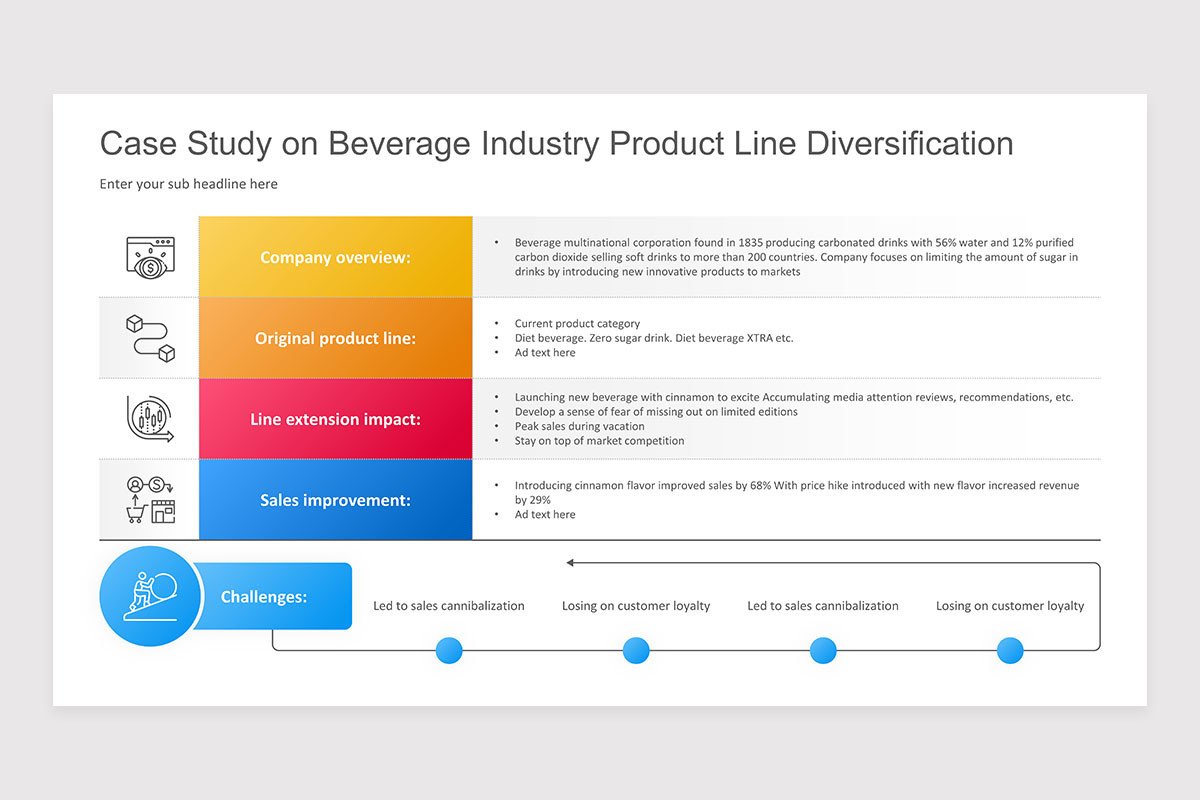Click the candlestick chart line extension icon
The height and width of the screenshot is (800, 1200).
150,419
